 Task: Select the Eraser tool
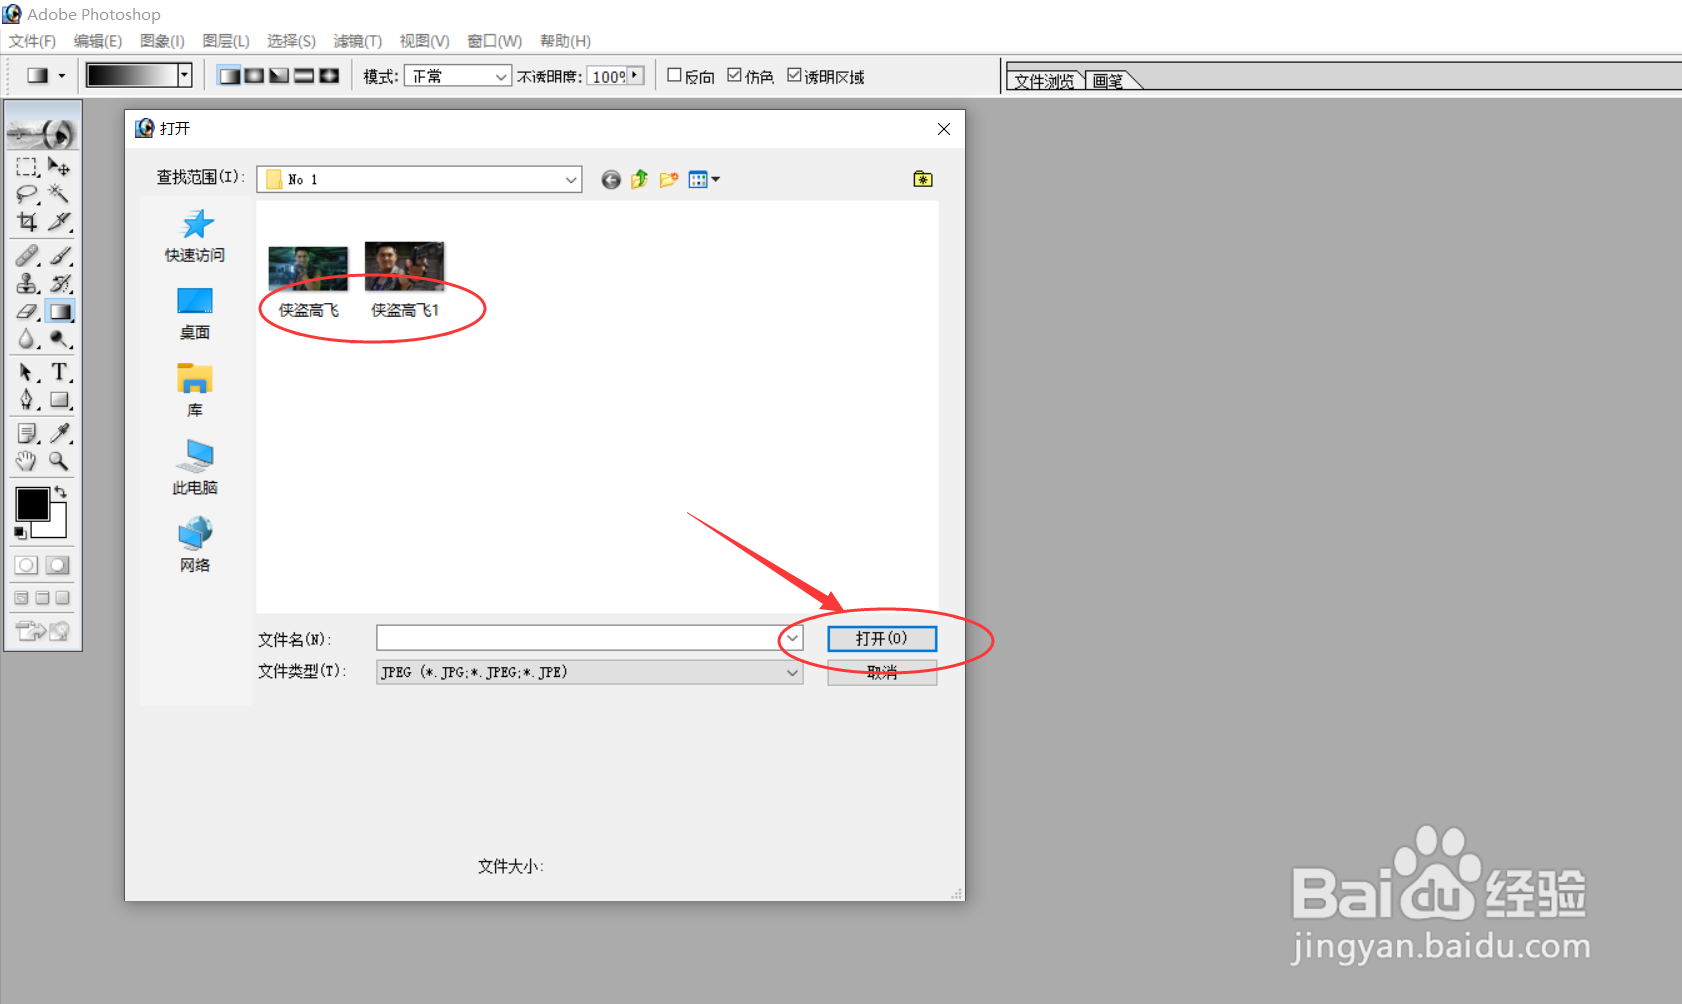(x=27, y=312)
